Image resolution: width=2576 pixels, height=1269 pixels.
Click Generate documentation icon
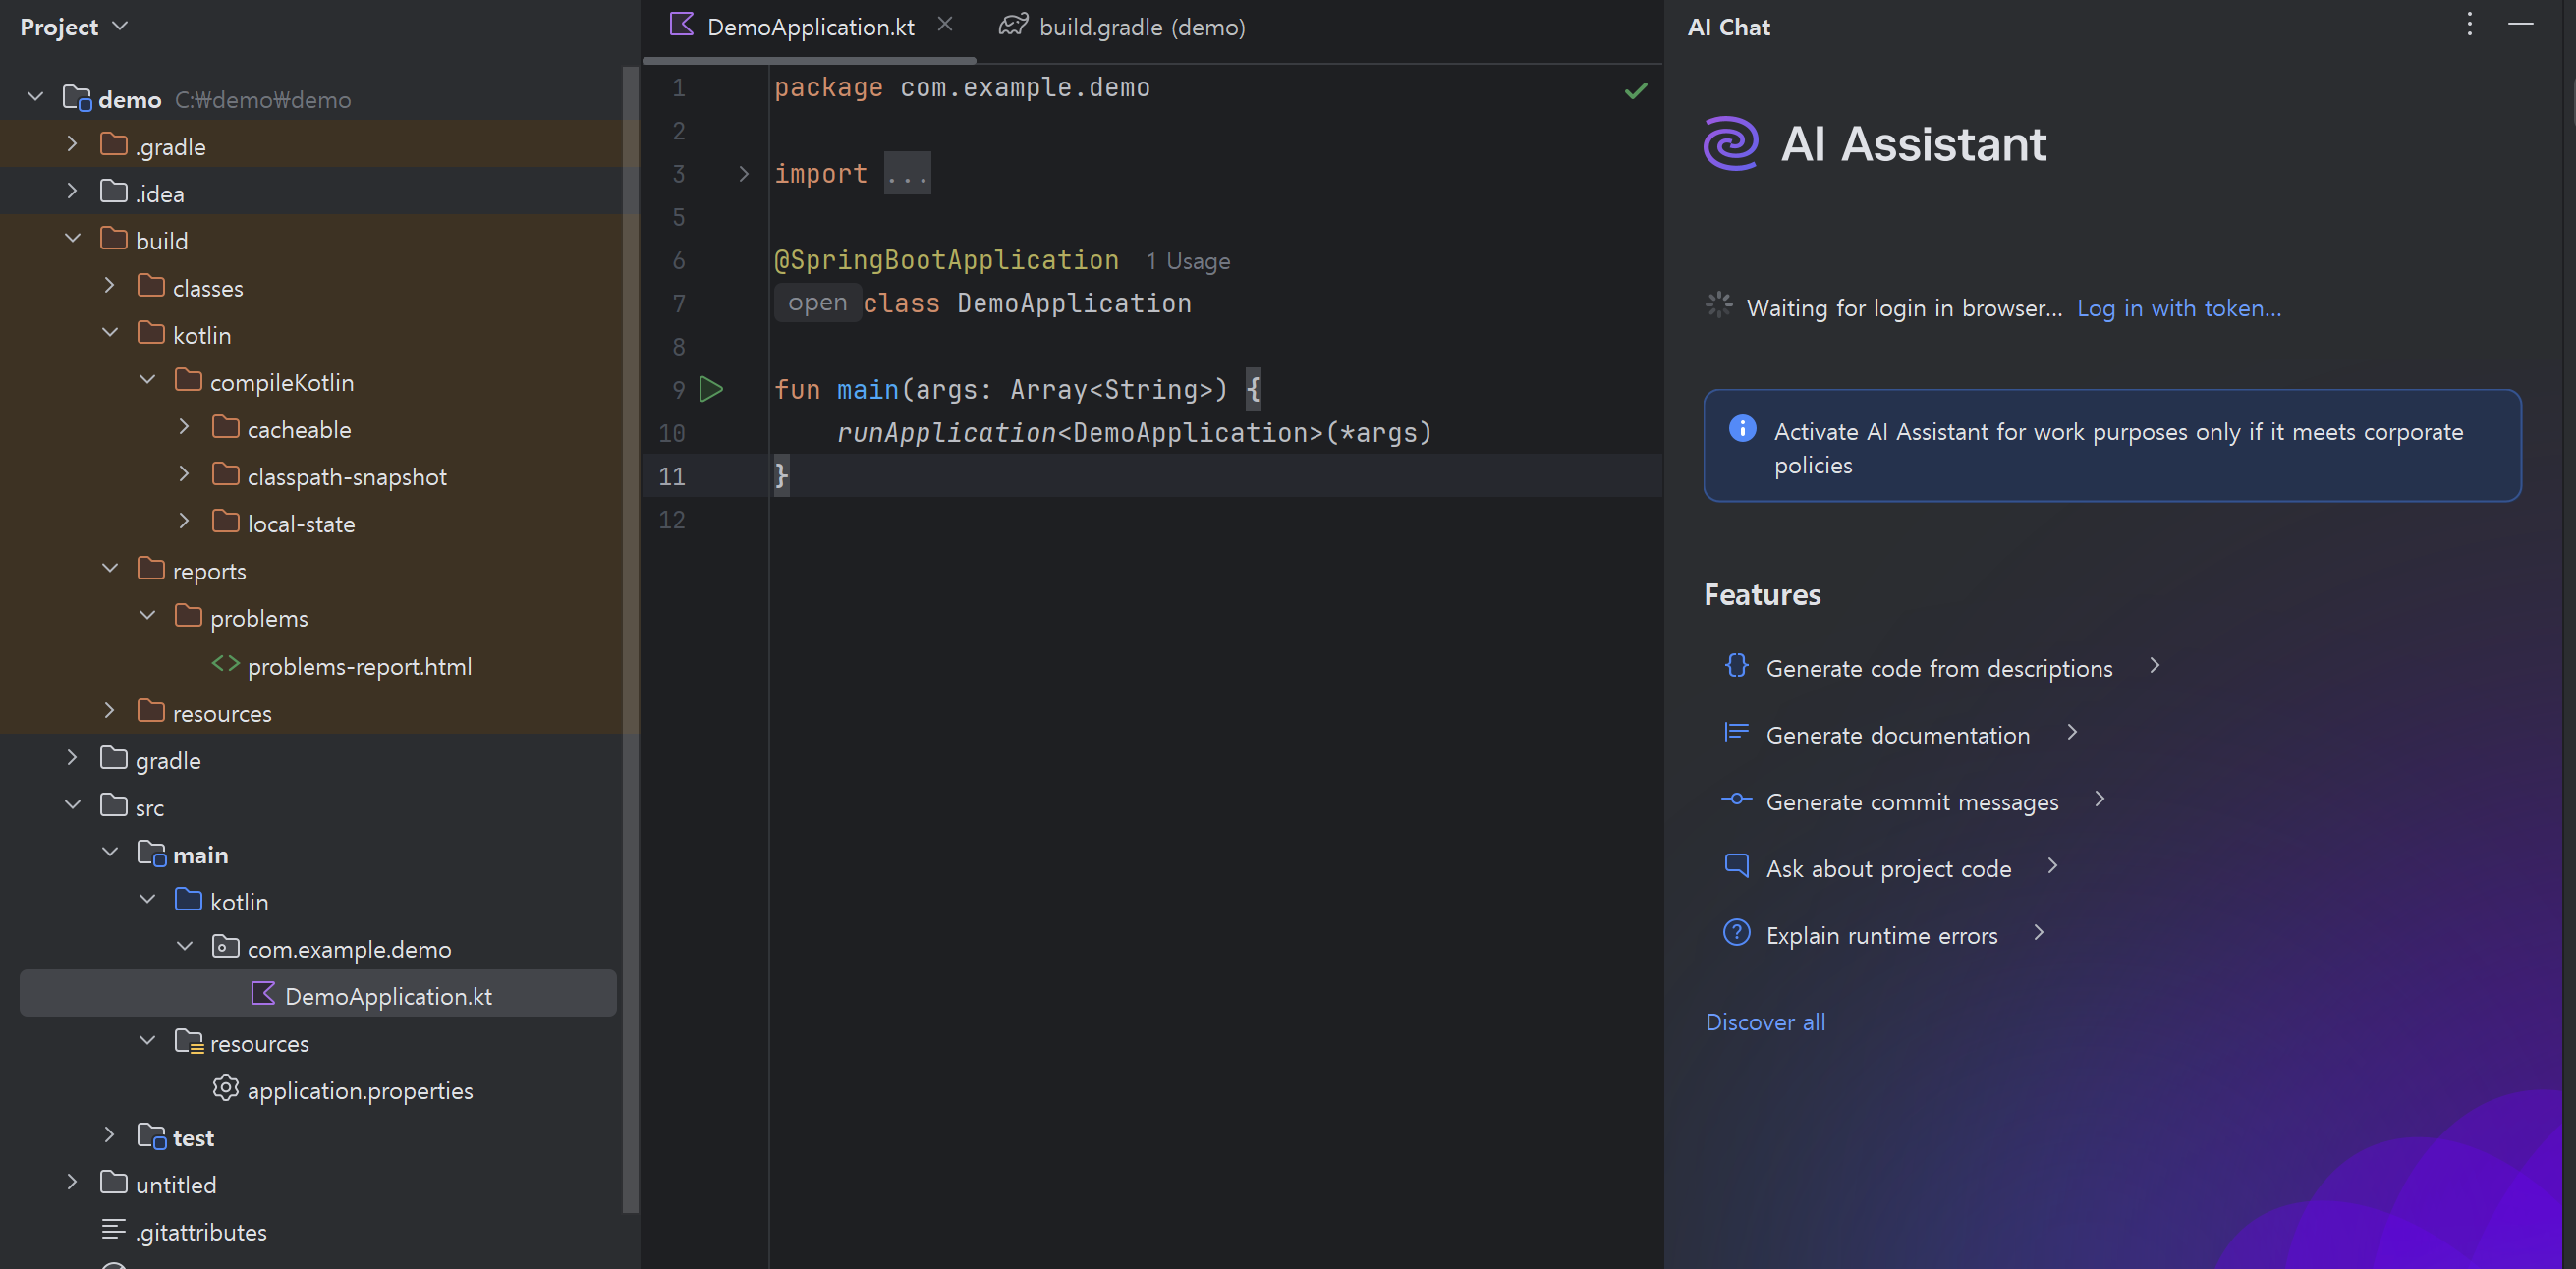(1737, 732)
